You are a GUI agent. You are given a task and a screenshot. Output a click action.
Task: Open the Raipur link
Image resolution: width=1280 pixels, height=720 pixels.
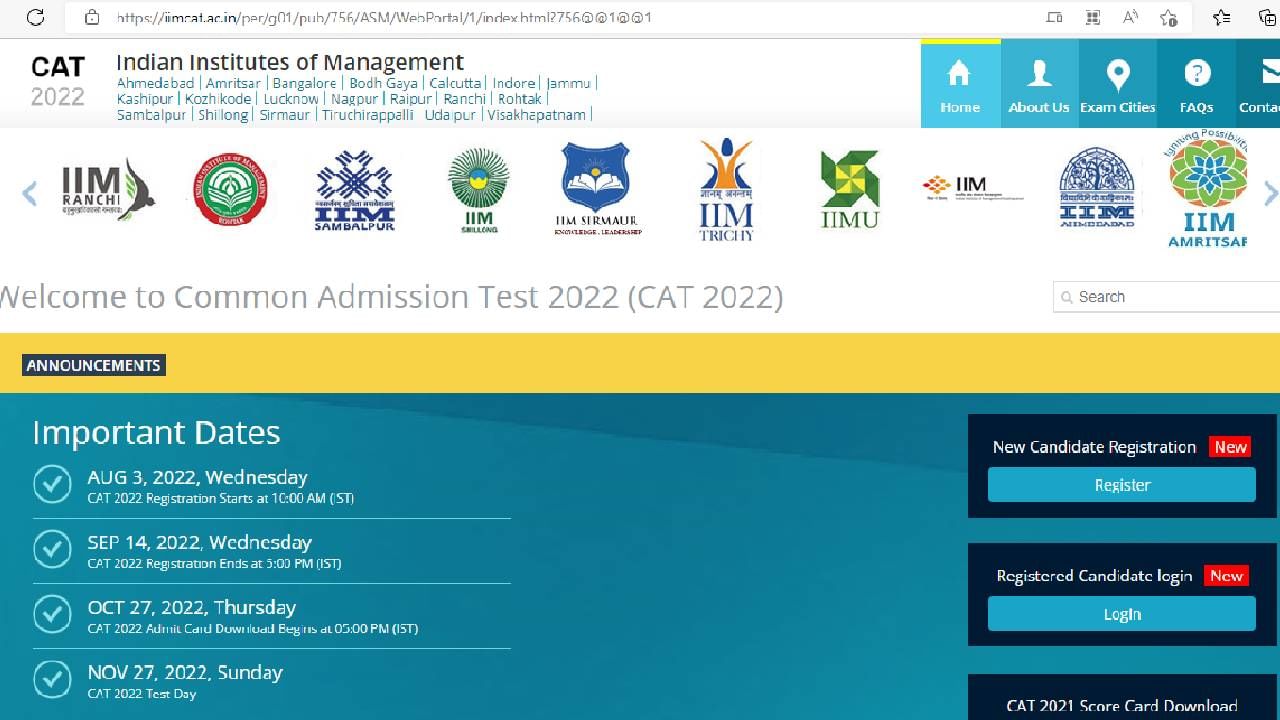pyautogui.click(x=411, y=99)
